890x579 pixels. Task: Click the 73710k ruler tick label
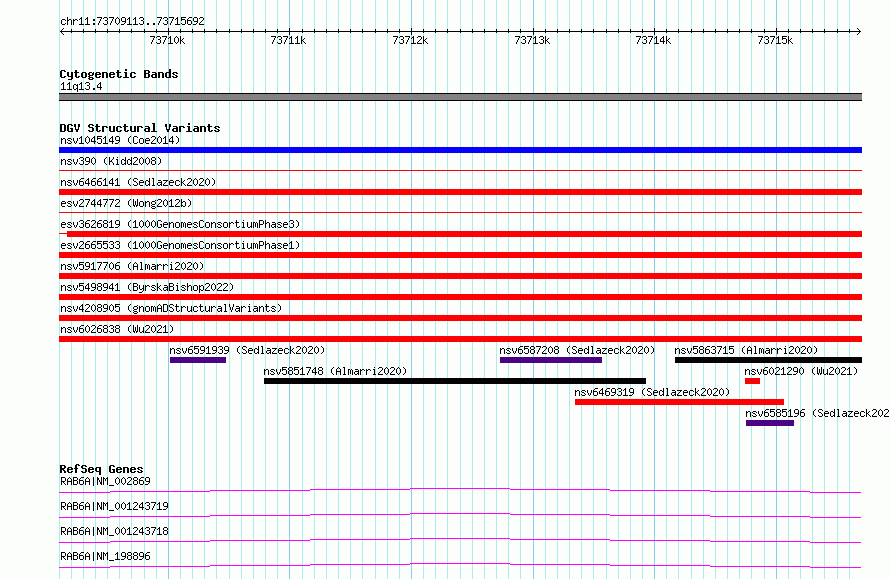167,40
